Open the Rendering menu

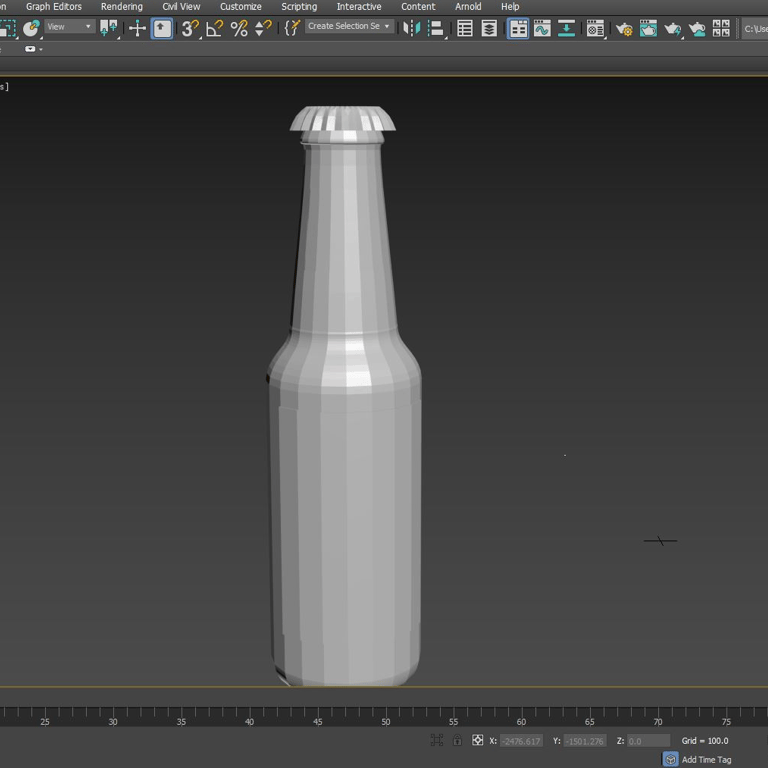(x=121, y=7)
